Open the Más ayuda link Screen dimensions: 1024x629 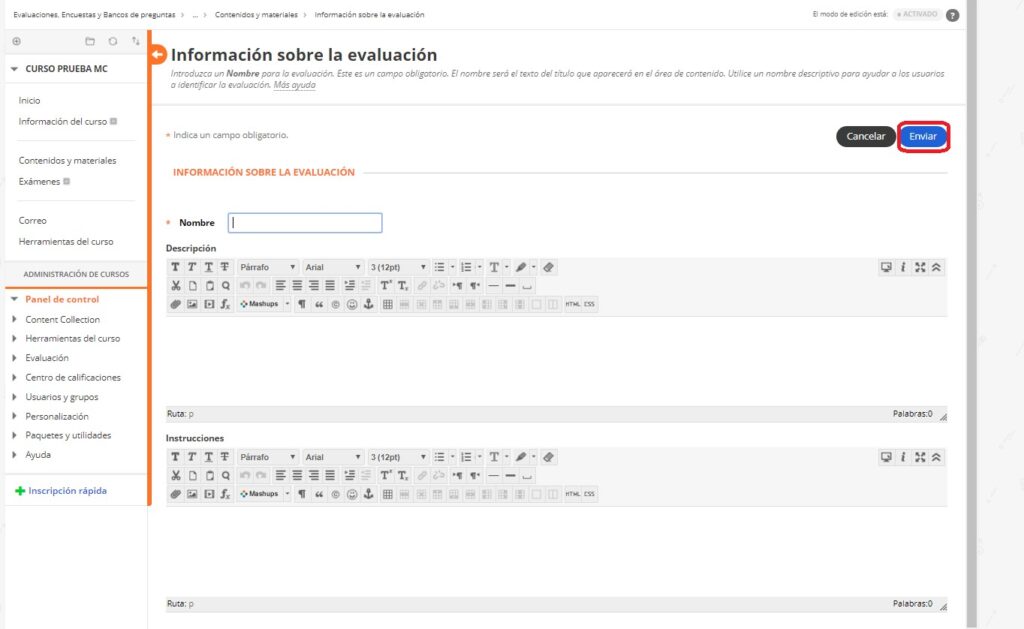coord(295,85)
